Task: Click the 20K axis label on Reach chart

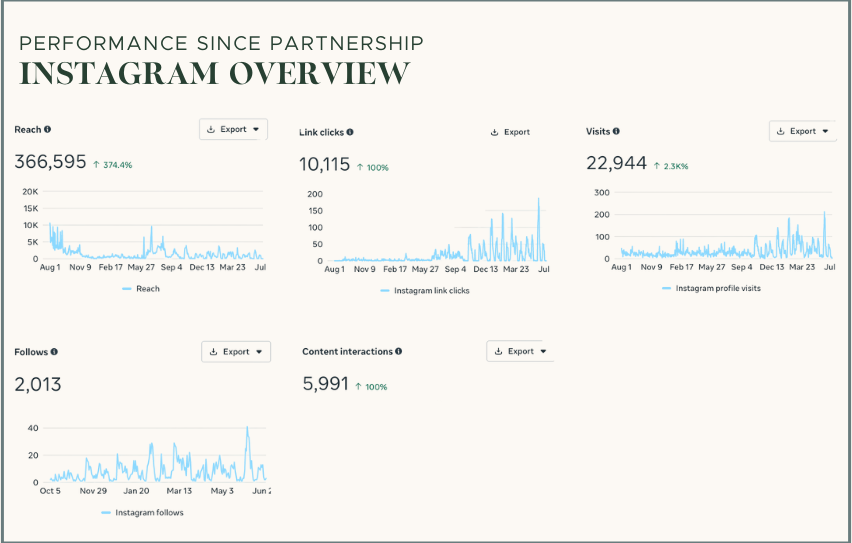Action: click(30, 191)
